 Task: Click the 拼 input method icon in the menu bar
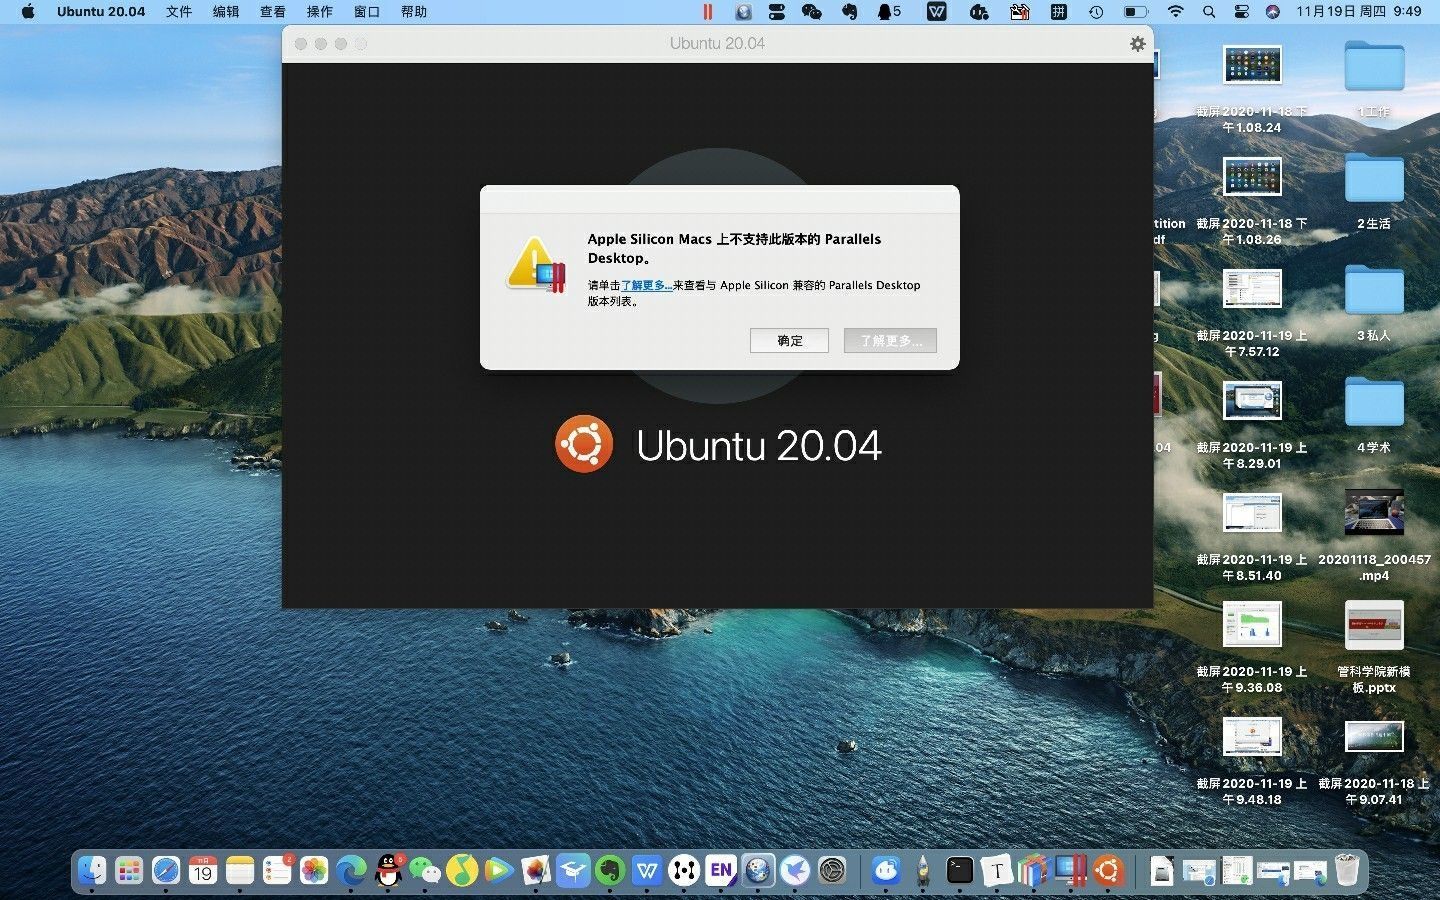[1058, 12]
